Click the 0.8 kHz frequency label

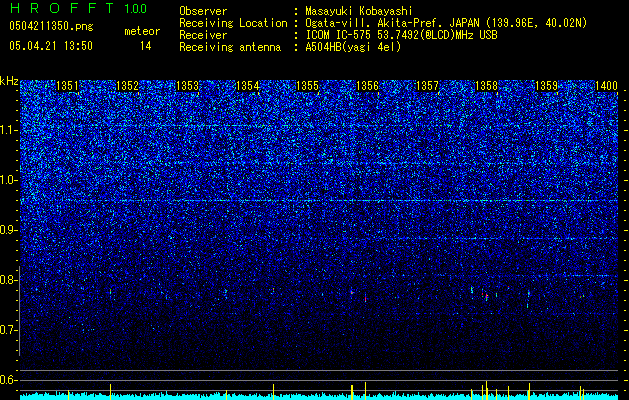(x=8, y=280)
